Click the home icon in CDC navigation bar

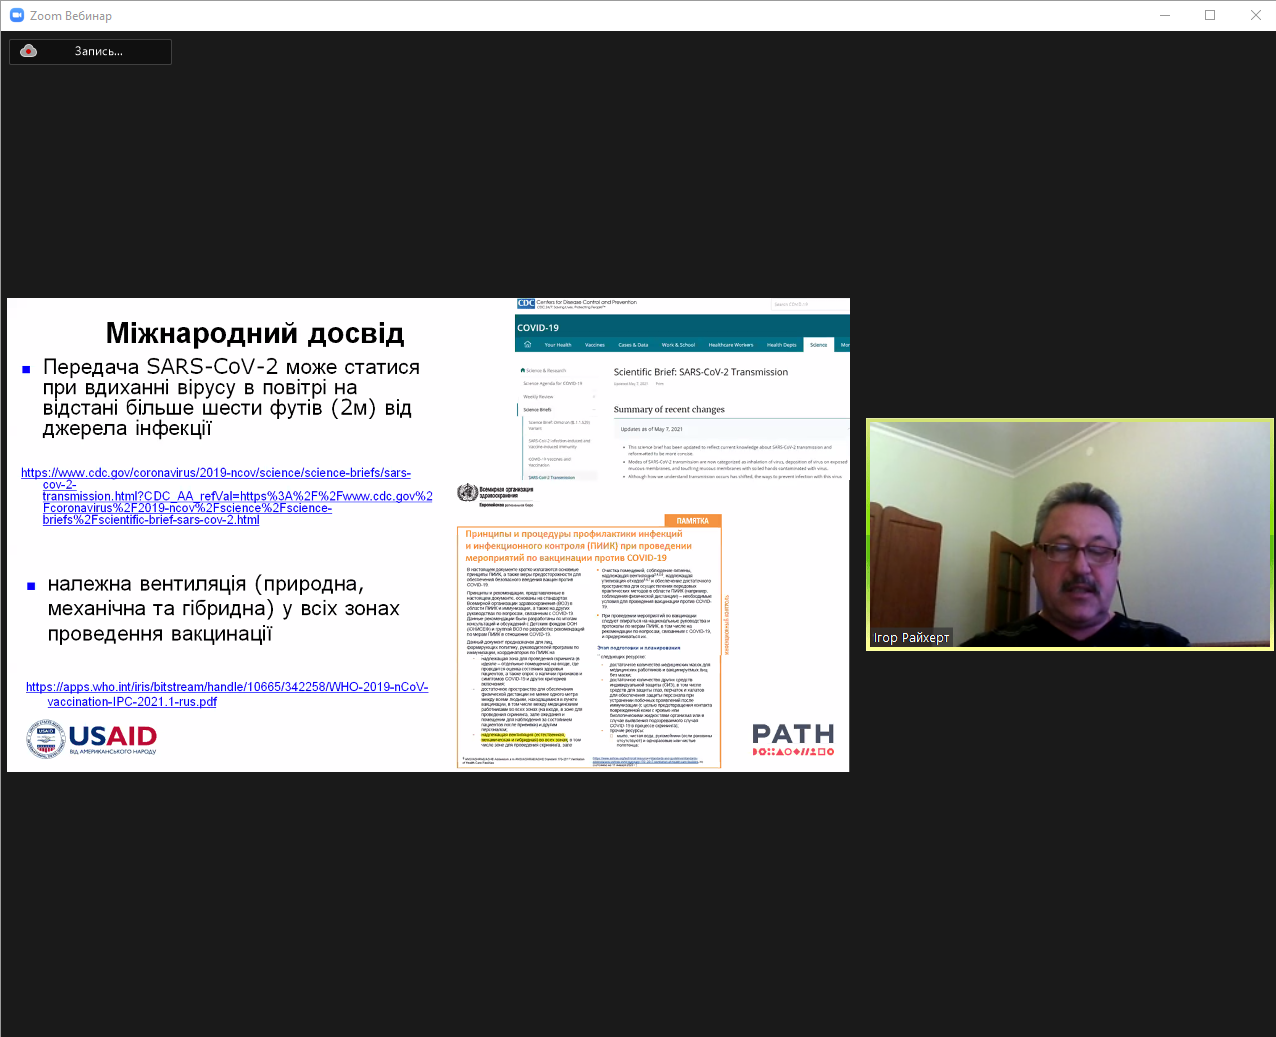527,344
